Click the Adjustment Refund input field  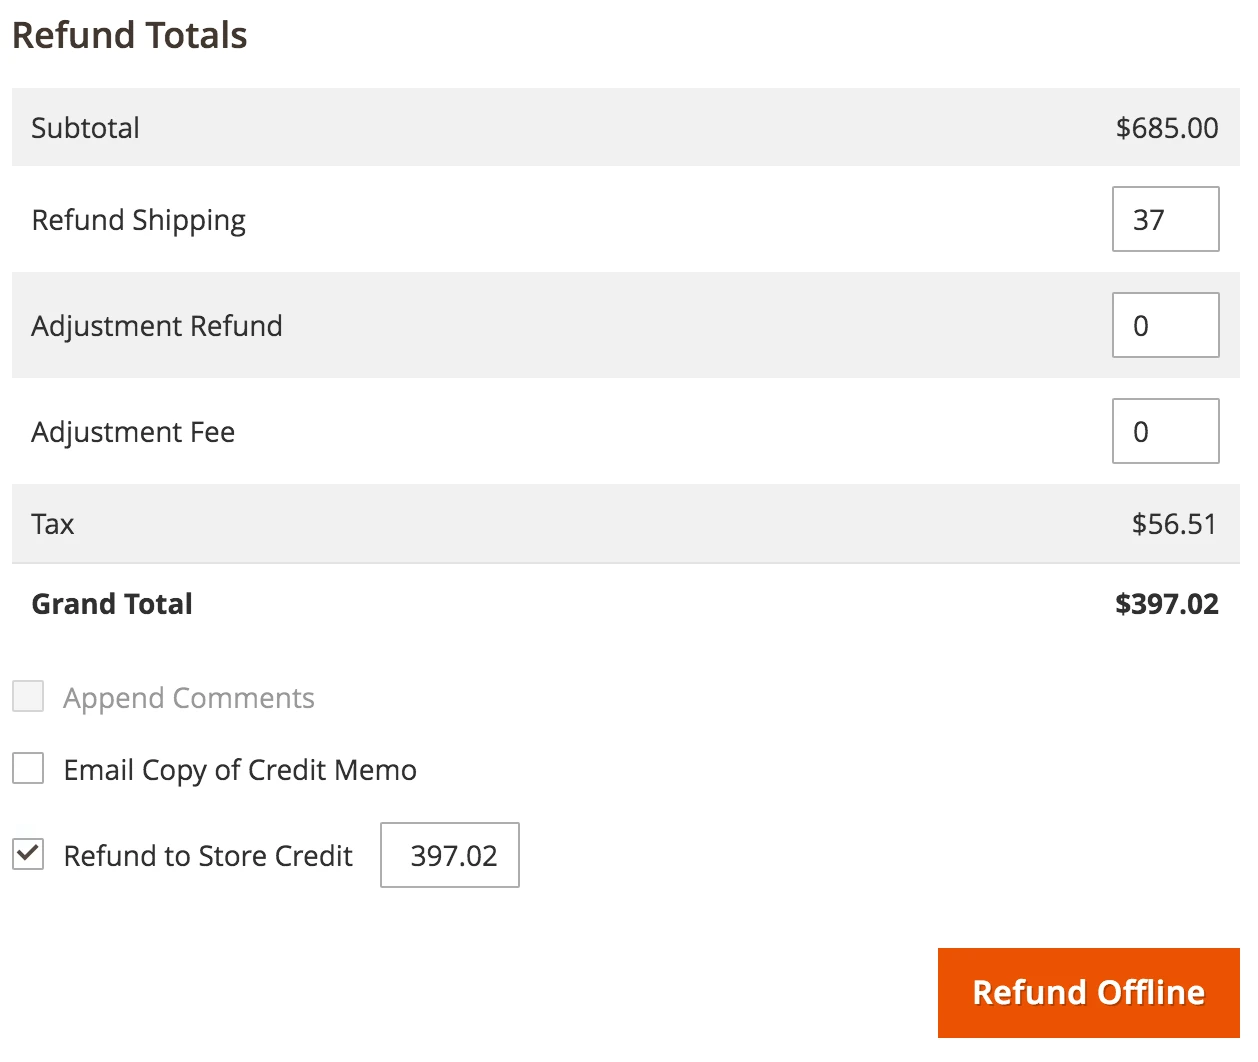1166,325
